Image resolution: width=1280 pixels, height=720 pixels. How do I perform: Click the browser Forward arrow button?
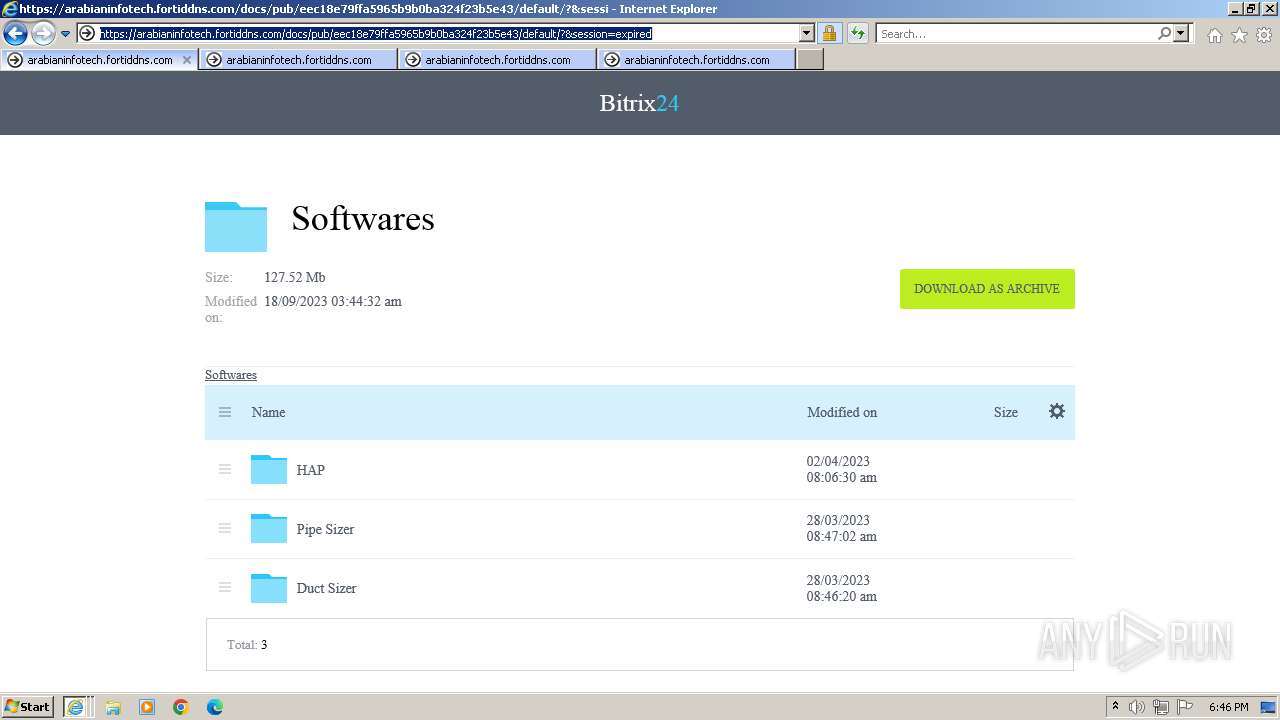tap(42, 34)
